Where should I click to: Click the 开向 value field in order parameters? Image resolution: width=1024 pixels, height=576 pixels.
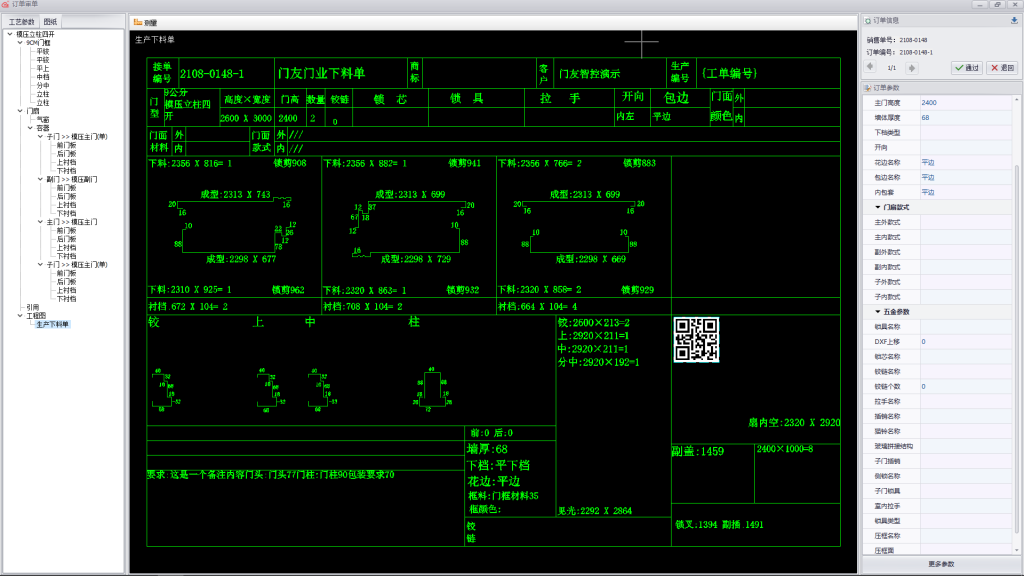pos(967,148)
